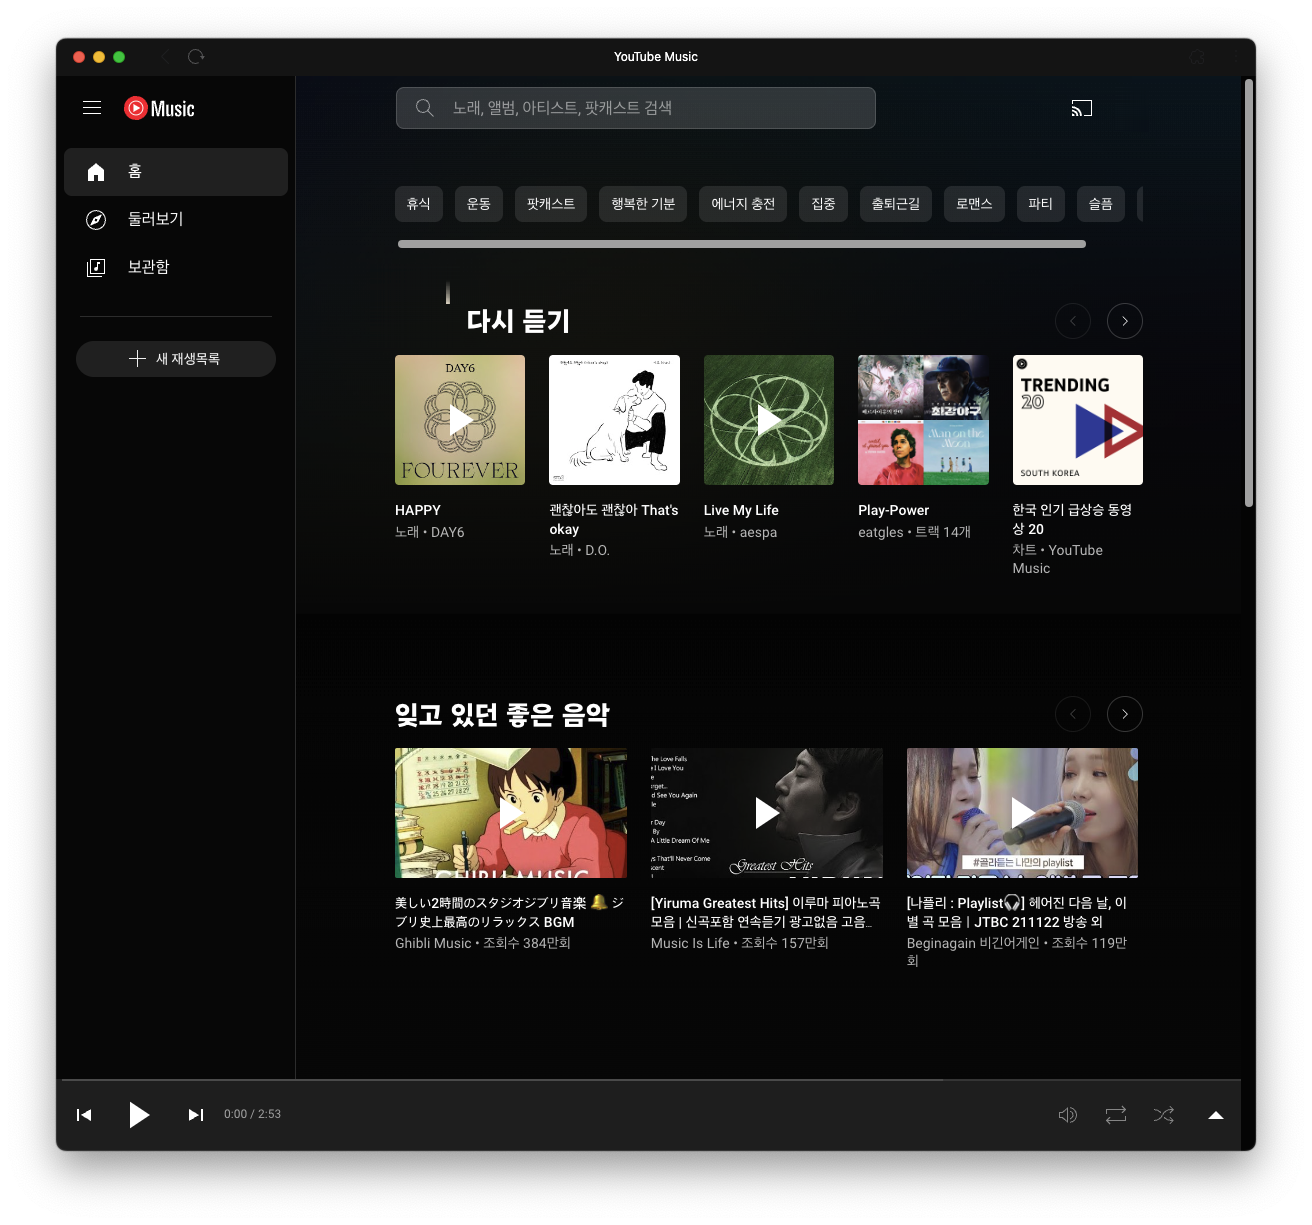Open 보관함 in the sidebar

(x=176, y=267)
